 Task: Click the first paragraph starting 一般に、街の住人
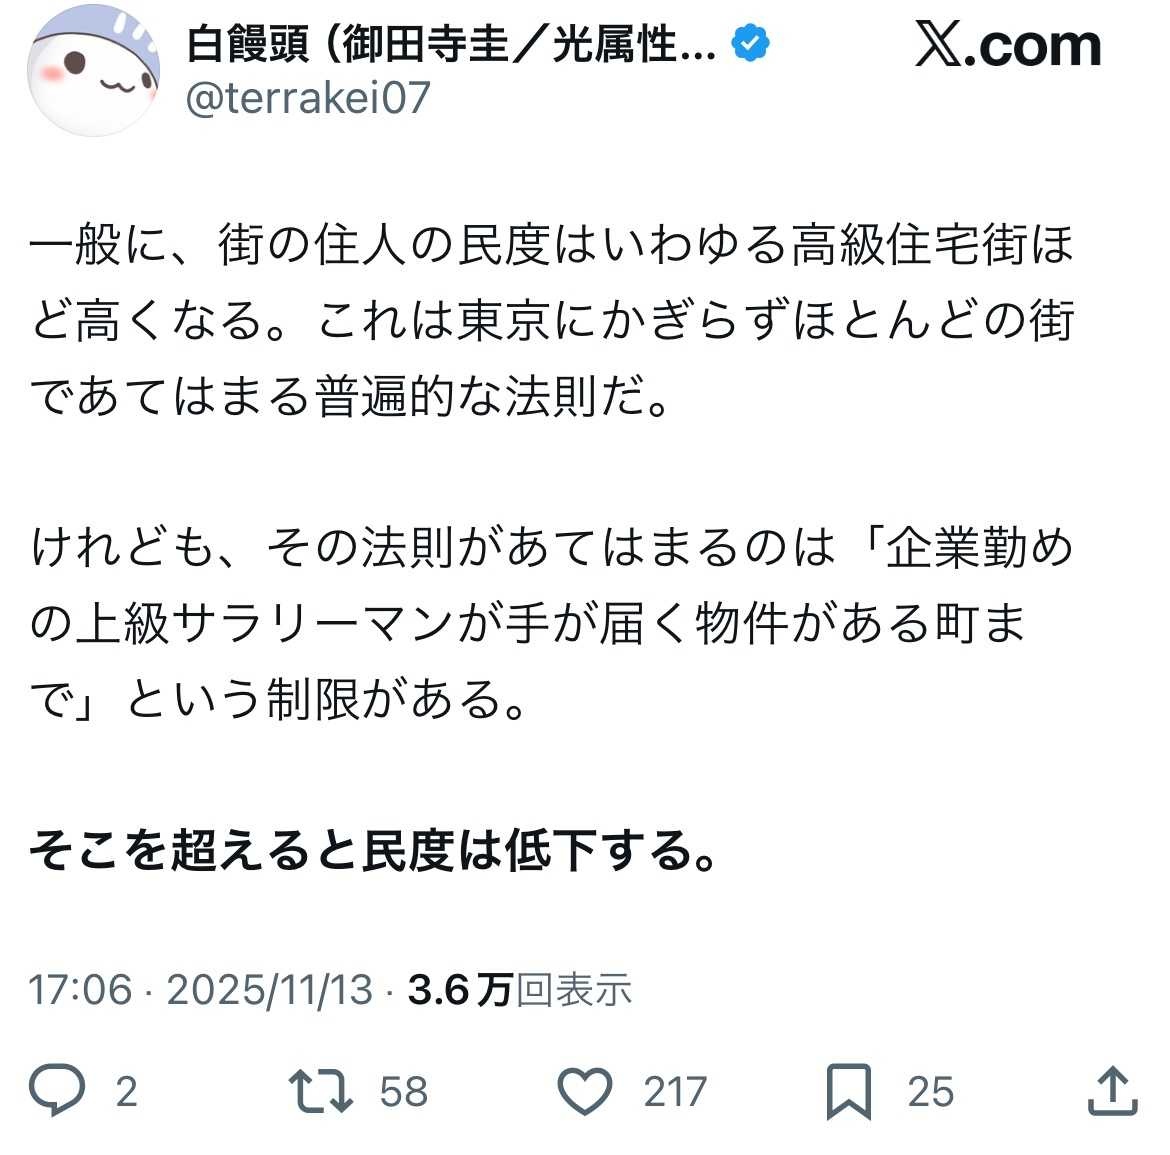(x=552, y=320)
